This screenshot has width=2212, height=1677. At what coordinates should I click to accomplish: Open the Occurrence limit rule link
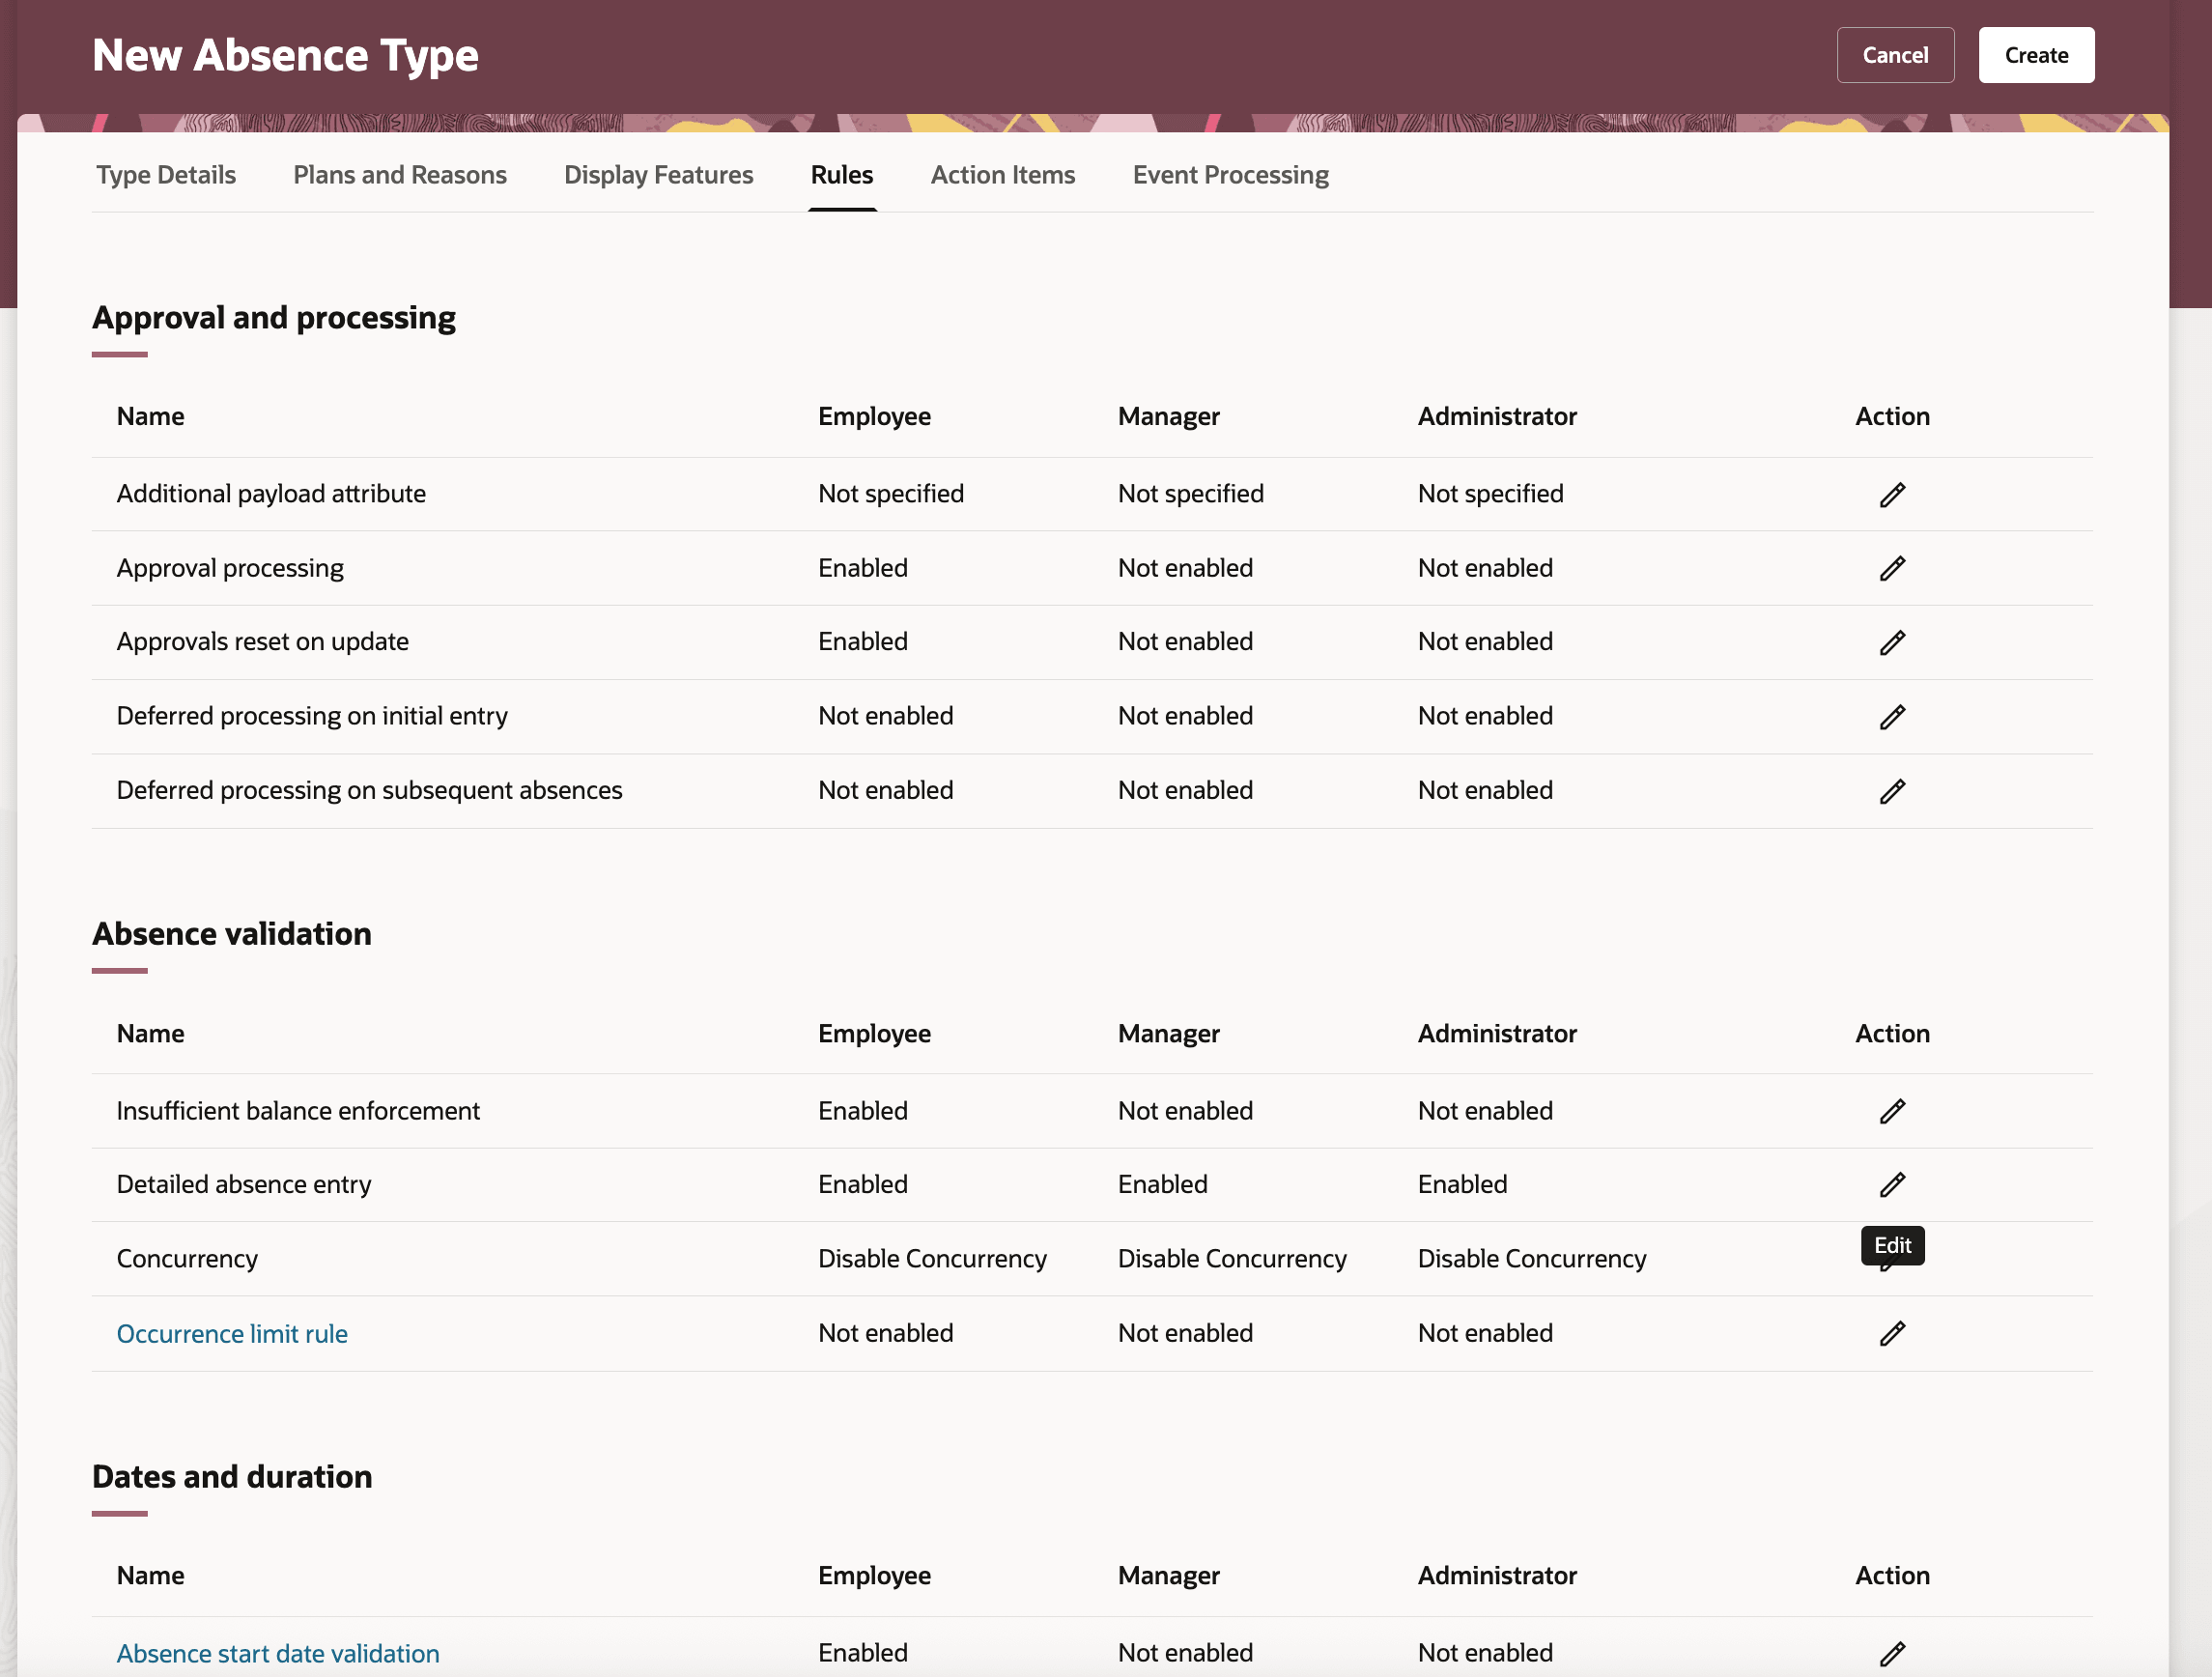tap(232, 1333)
